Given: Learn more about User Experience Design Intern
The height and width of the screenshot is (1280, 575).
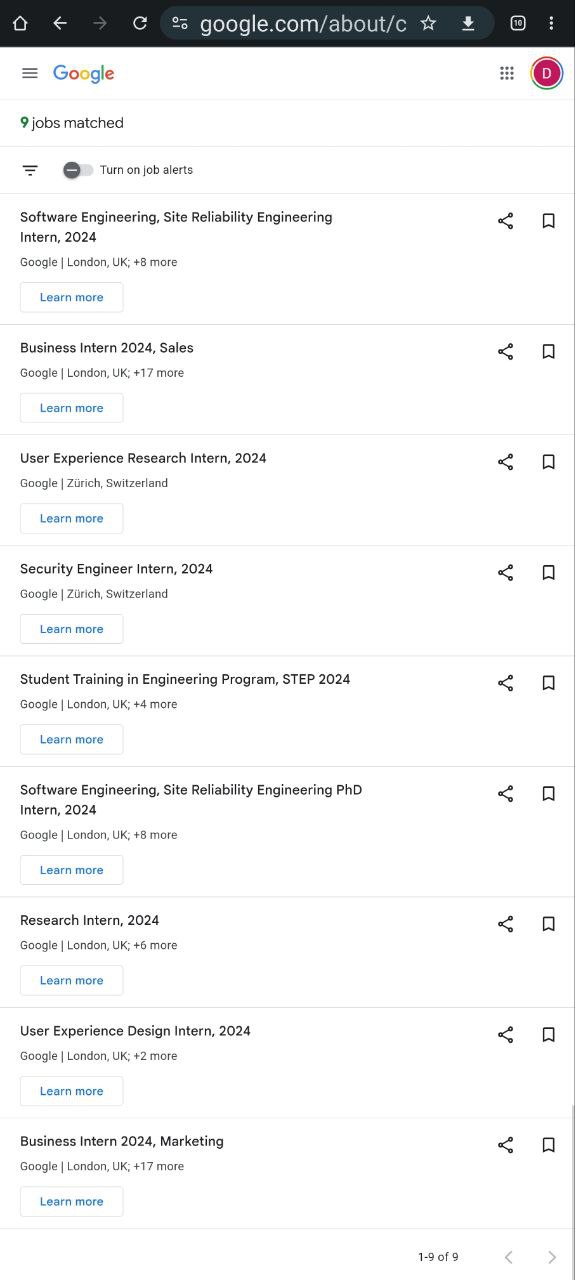Looking at the screenshot, I should [x=72, y=1091].
